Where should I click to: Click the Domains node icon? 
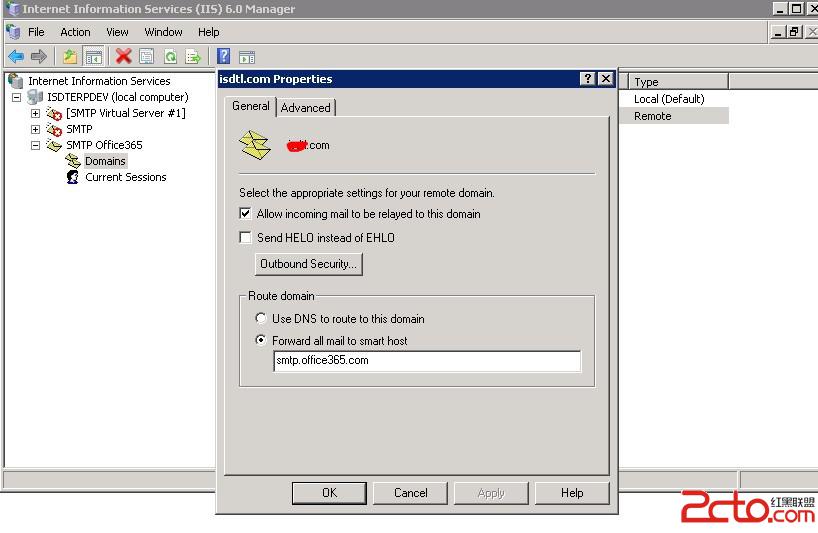[73, 161]
